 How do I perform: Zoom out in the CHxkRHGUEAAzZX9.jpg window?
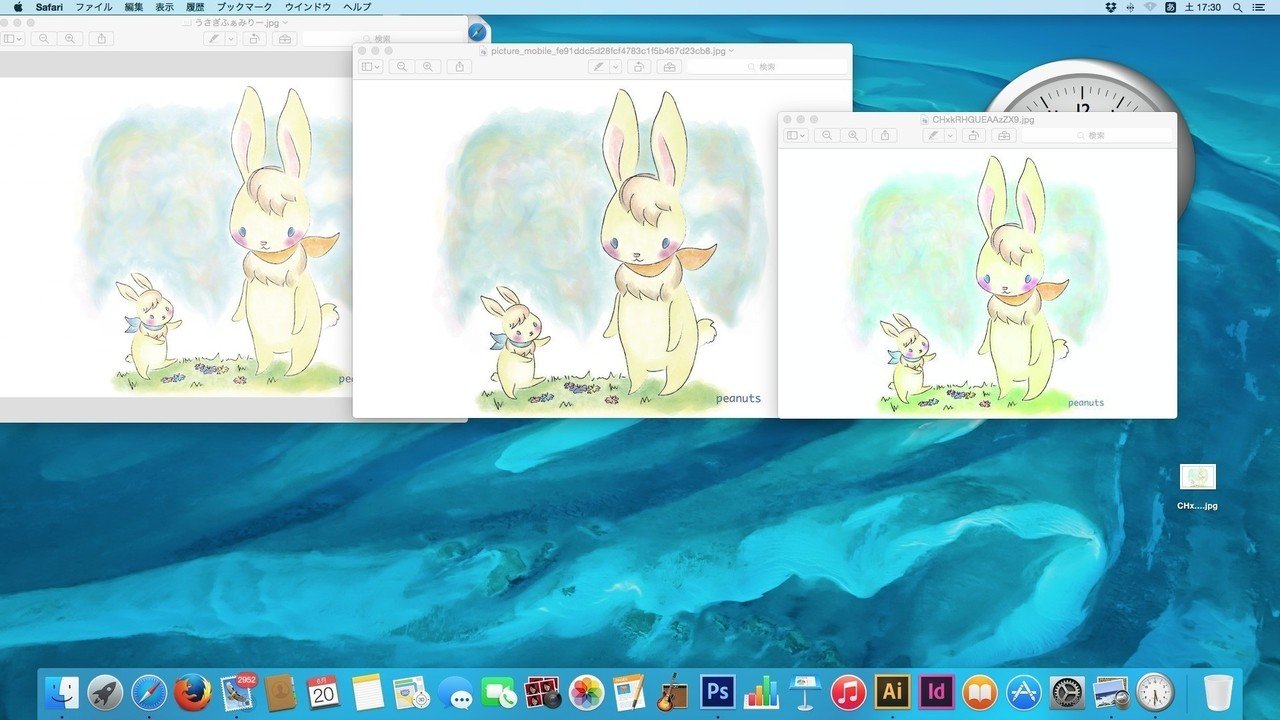[x=825, y=135]
